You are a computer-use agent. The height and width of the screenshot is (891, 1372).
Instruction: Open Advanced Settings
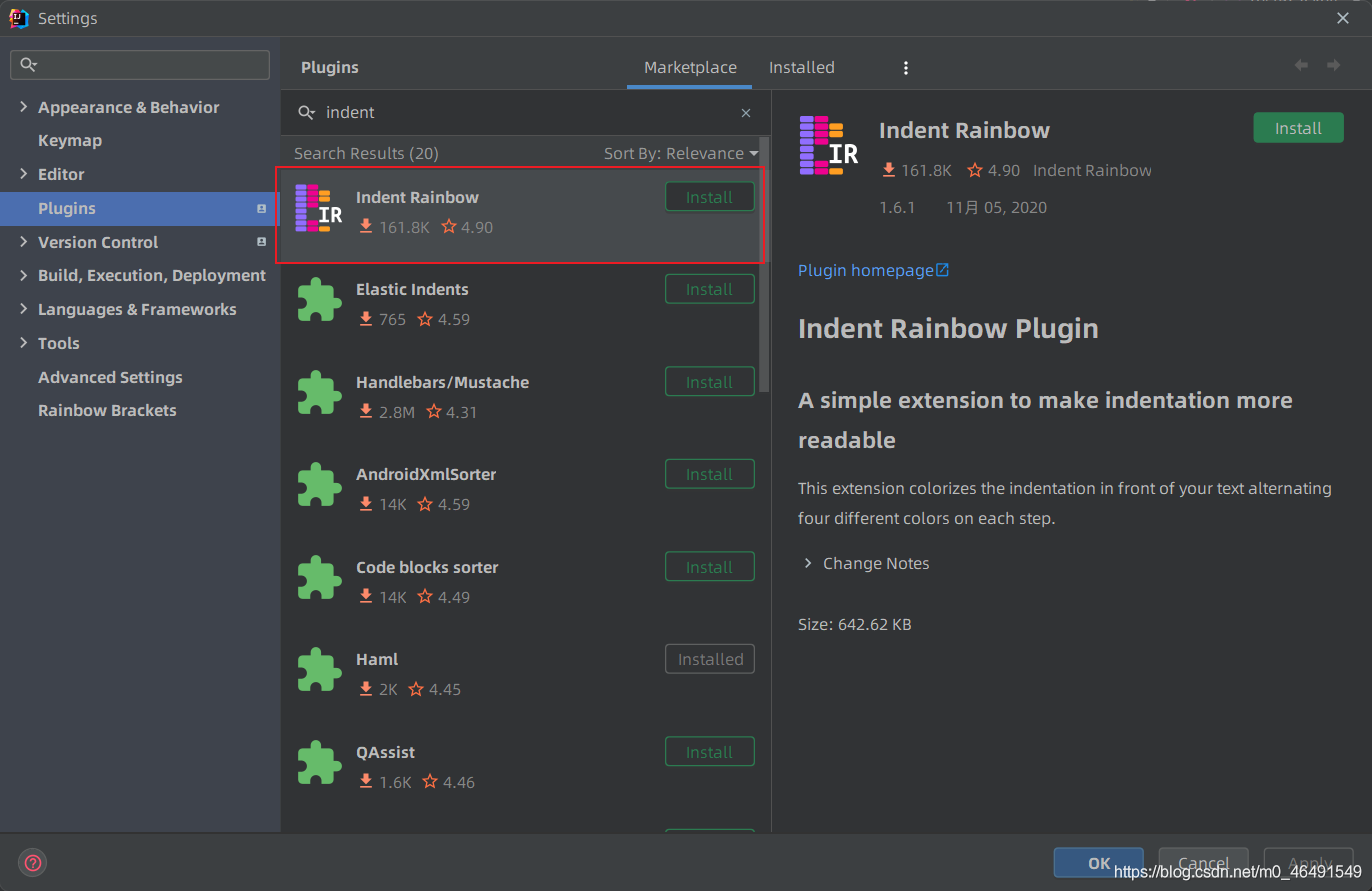[x=110, y=377]
